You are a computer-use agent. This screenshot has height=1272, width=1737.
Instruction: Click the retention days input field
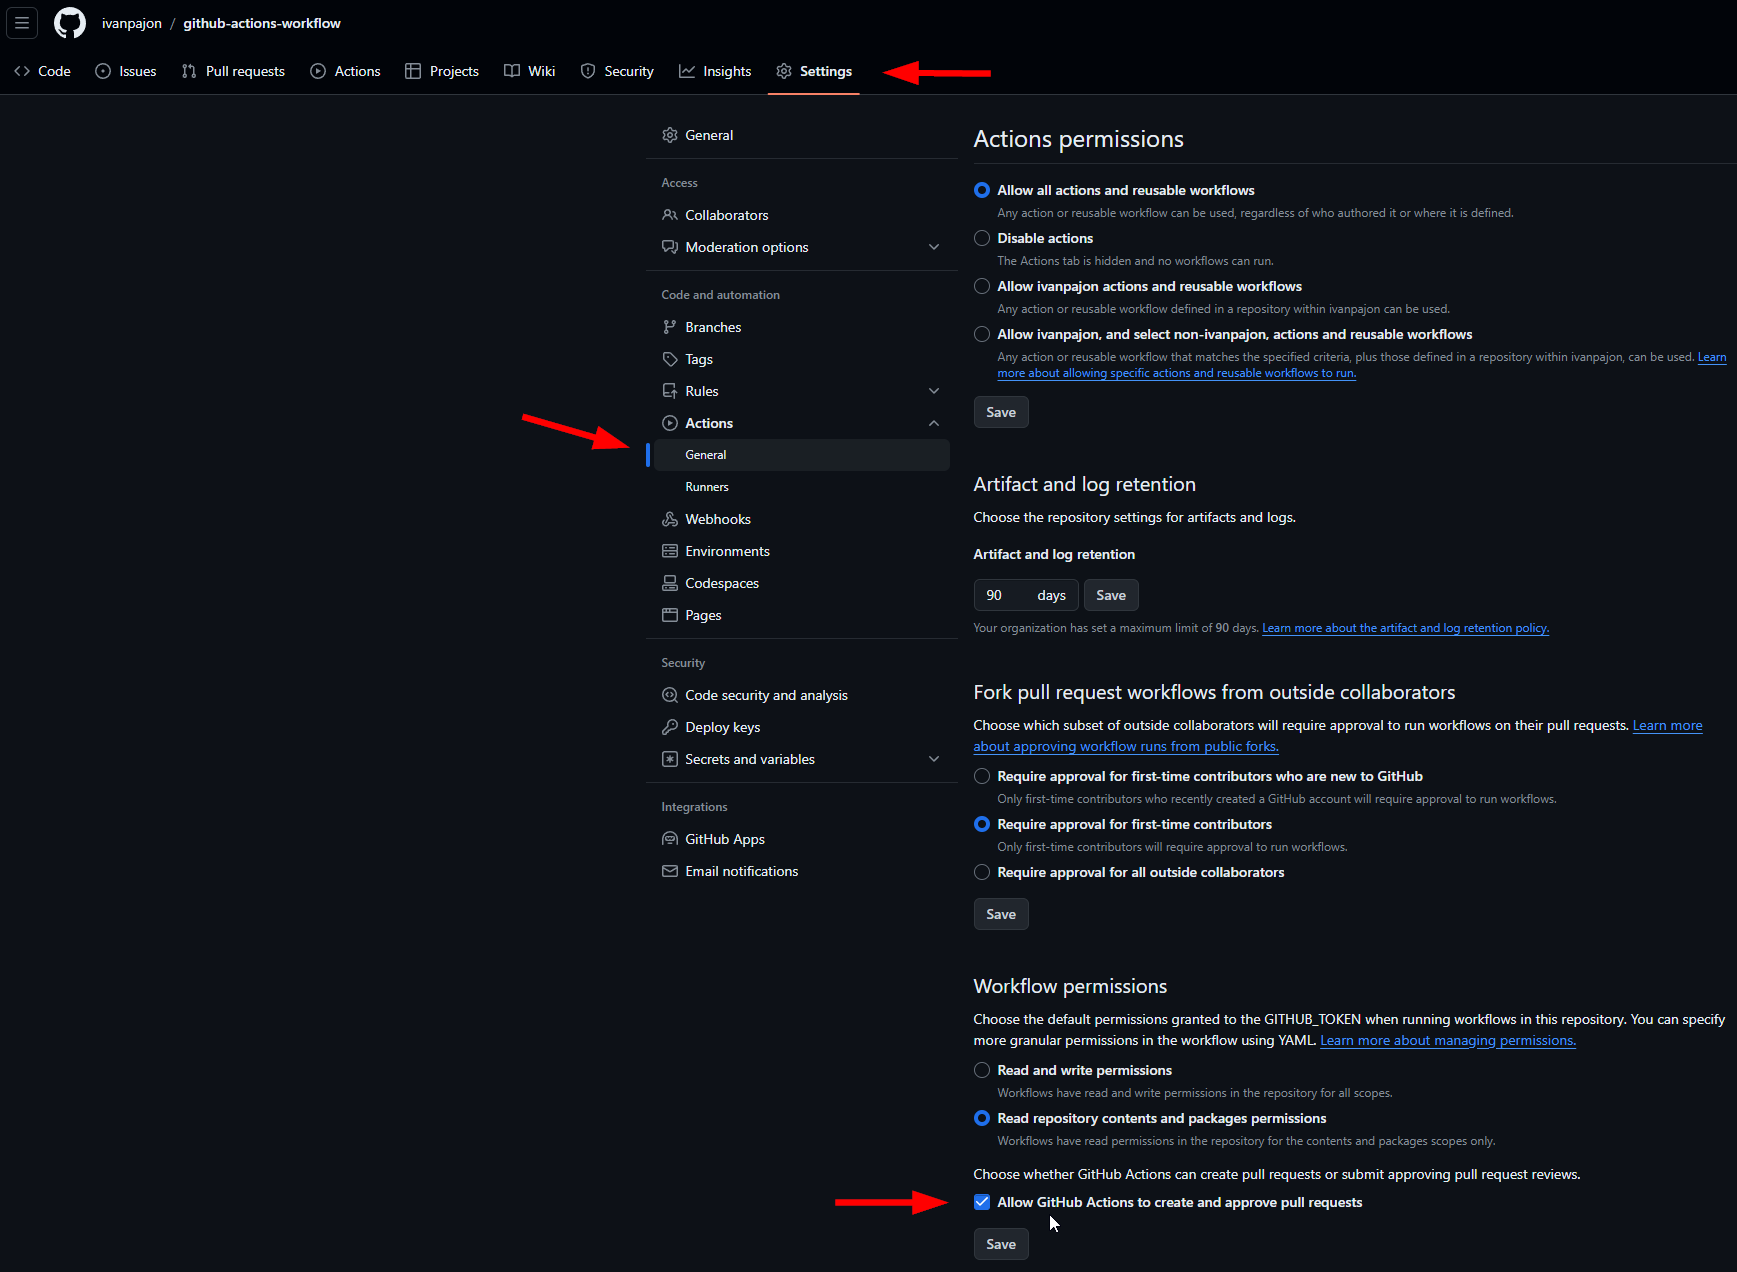coord(1026,595)
